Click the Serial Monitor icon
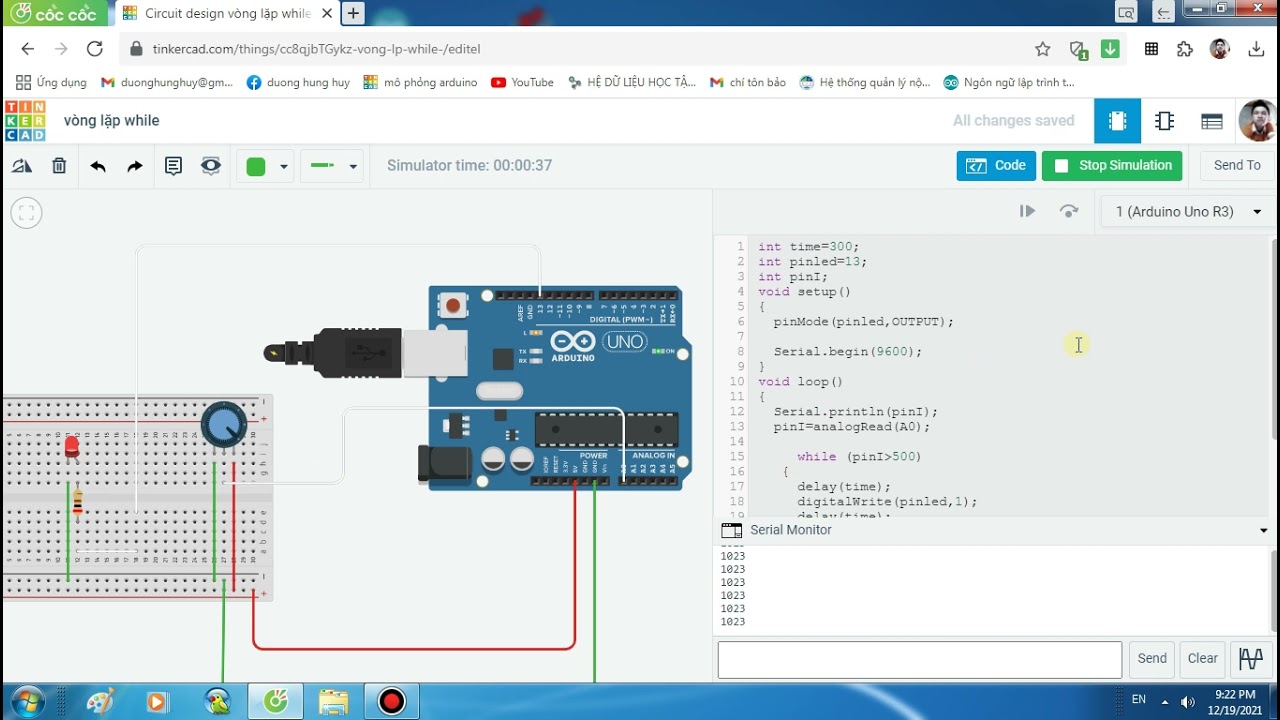The width and height of the screenshot is (1280, 720). 731,530
